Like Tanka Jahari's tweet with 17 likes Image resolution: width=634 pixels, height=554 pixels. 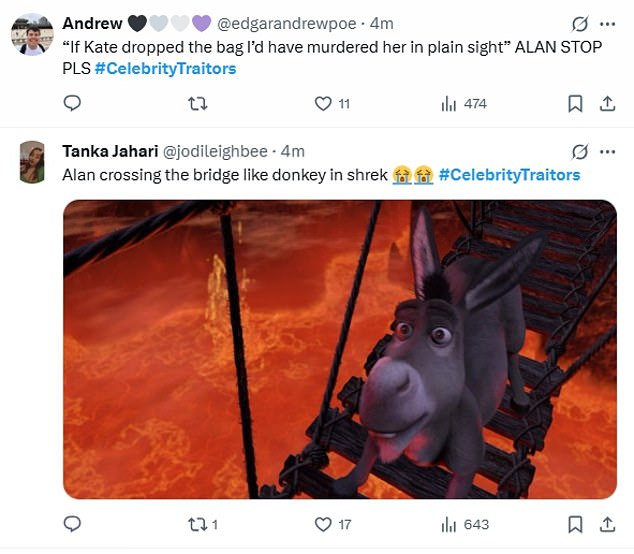pyautogui.click(x=322, y=524)
